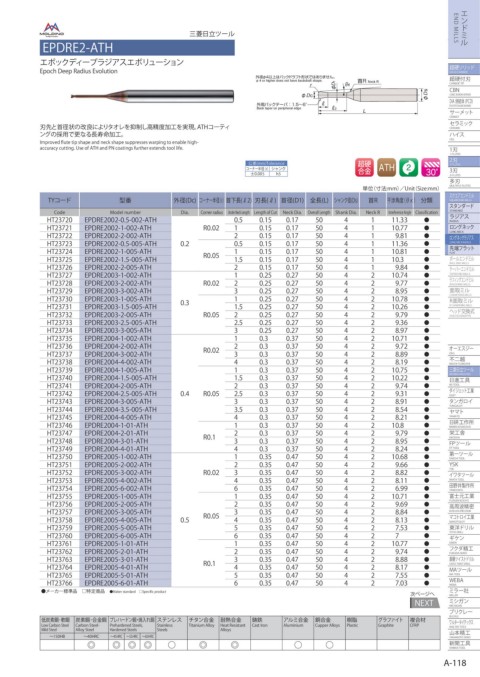
Task: Open the ギケン maker tab
Action: coord(464,539)
